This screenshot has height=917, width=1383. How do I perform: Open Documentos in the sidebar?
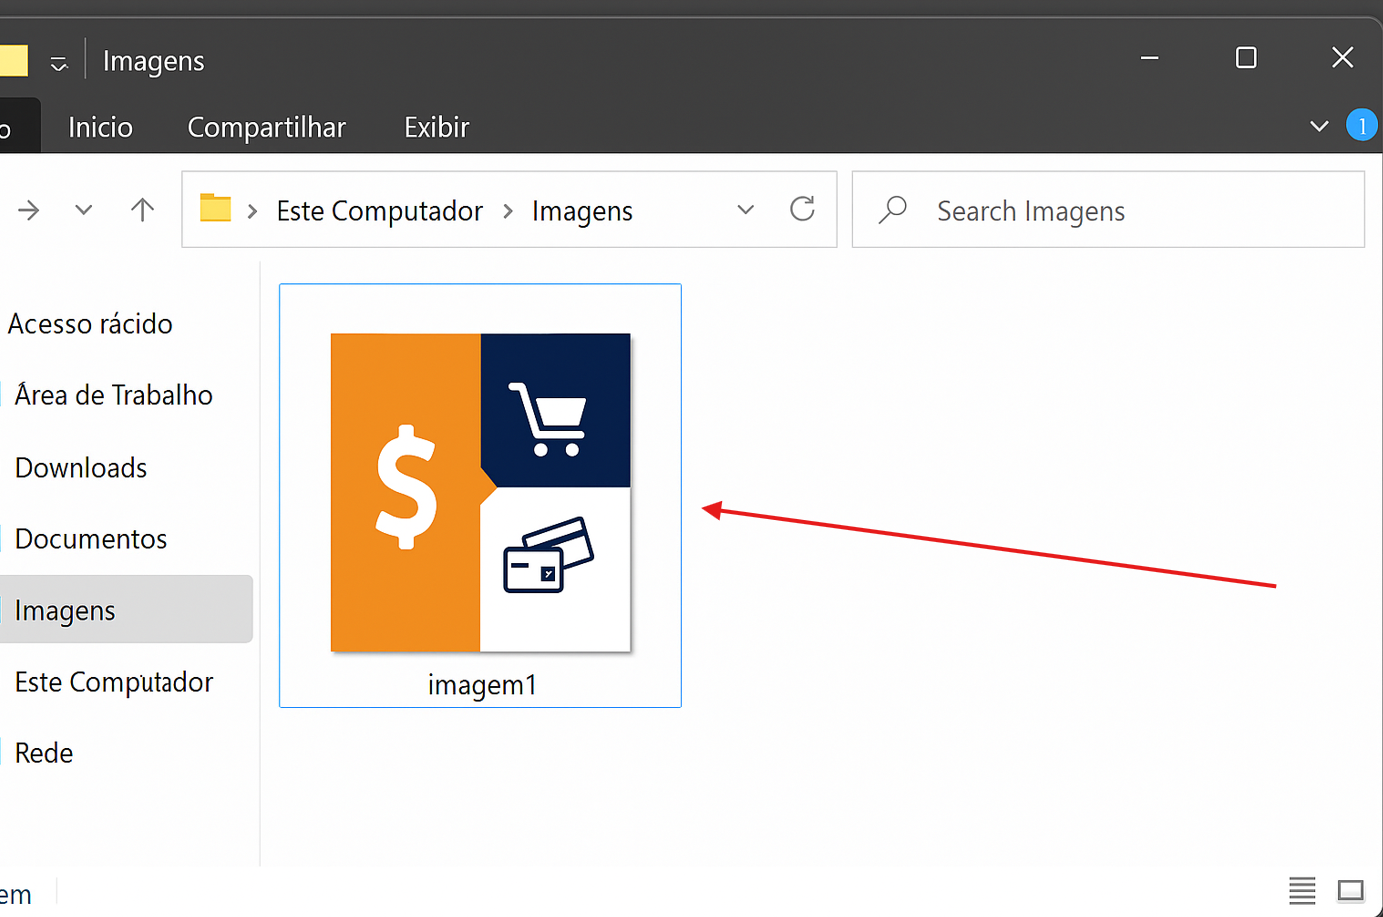click(x=91, y=539)
